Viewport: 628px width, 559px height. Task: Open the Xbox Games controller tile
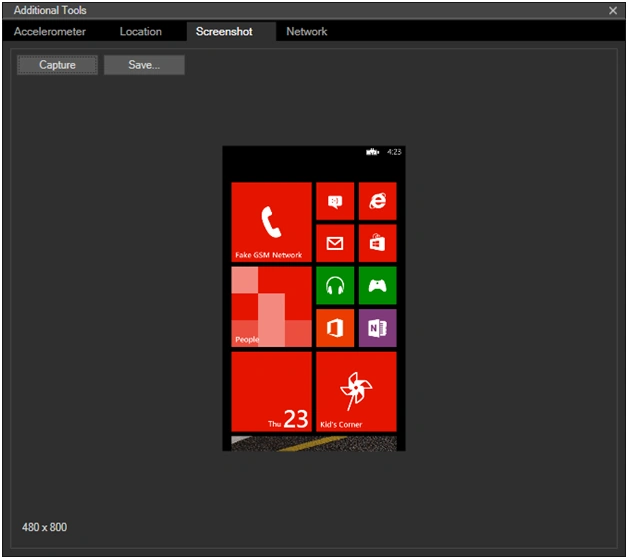click(377, 286)
